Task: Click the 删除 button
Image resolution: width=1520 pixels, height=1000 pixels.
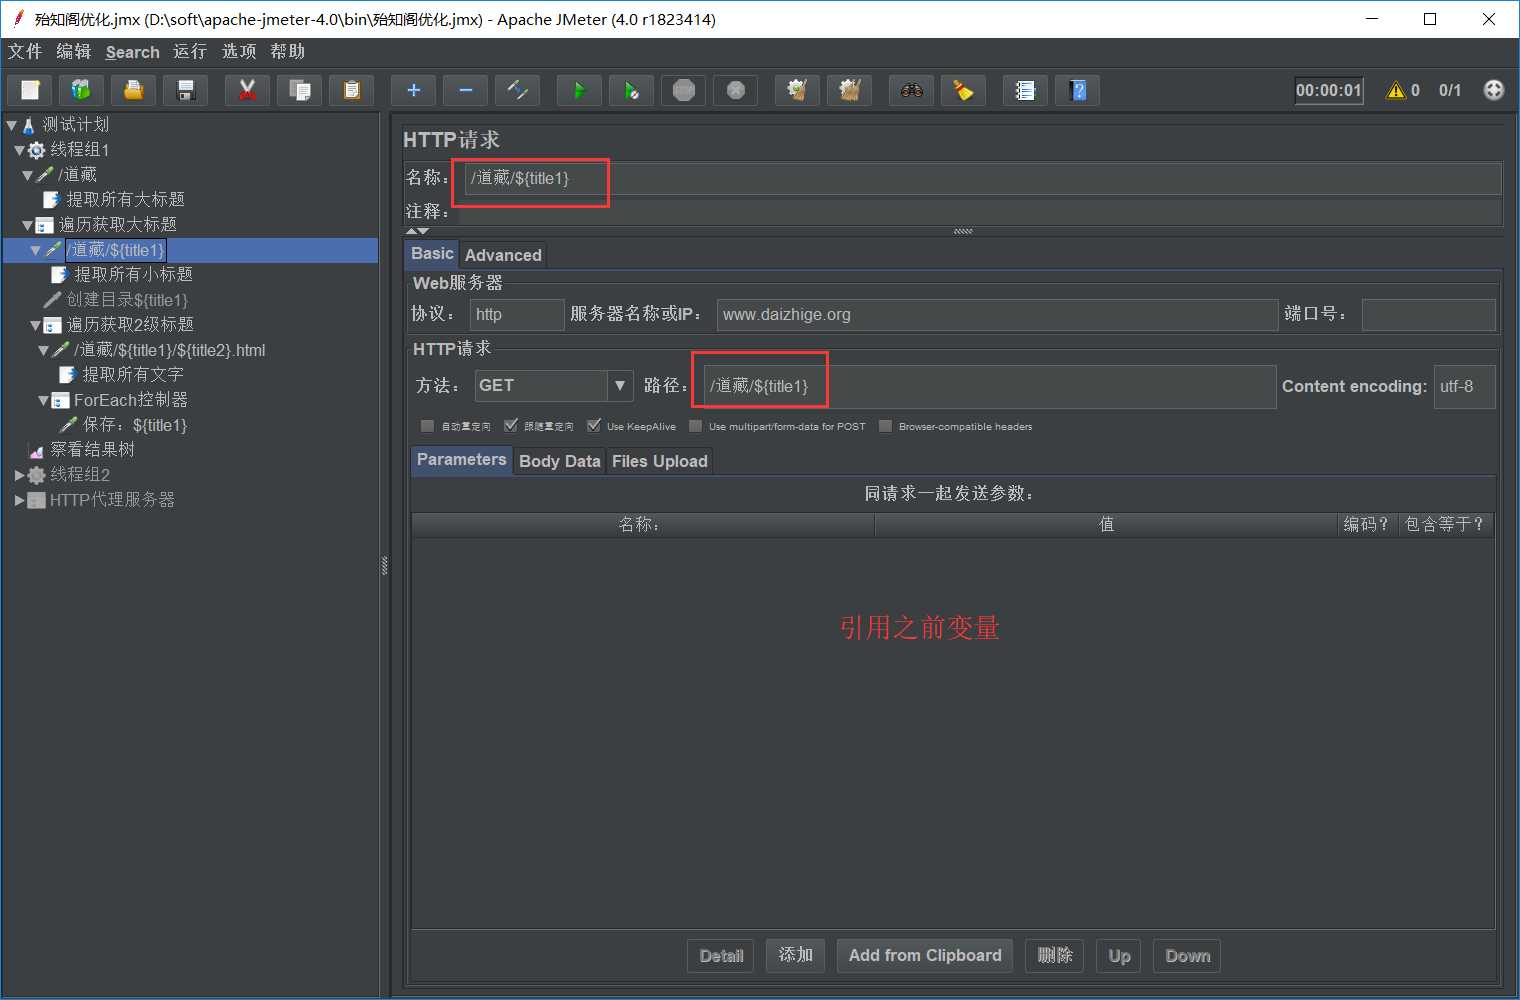Action: point(1055,955)
